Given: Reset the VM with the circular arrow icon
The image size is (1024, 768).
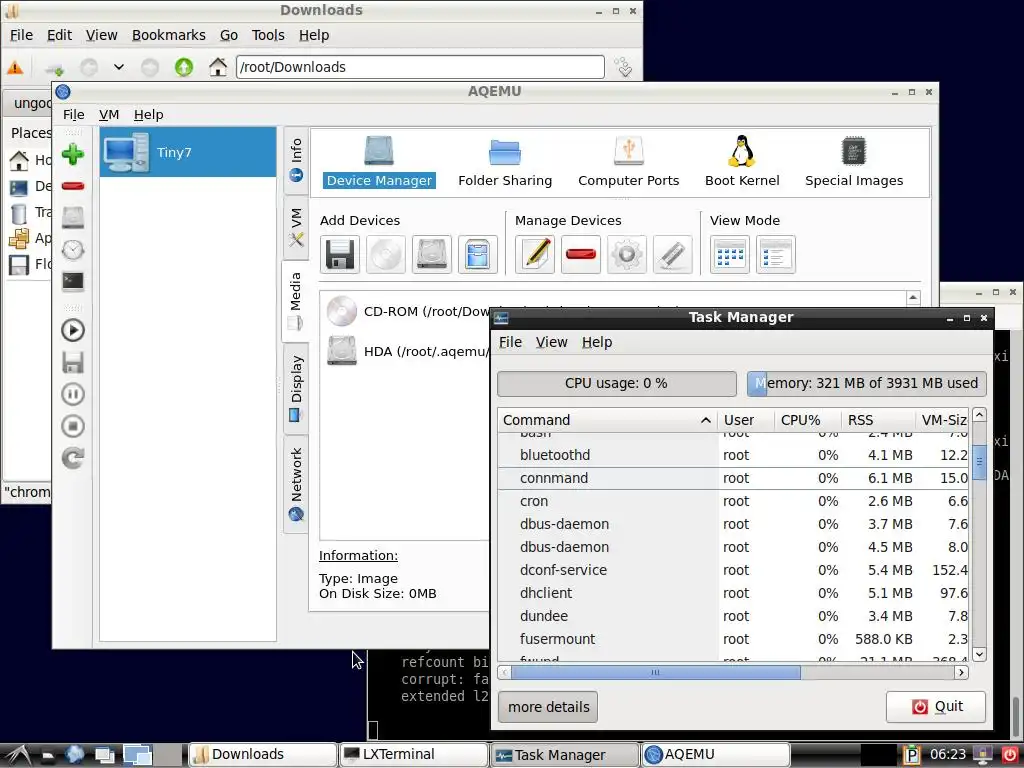Looking at the screenshot, I should tap(72, 458).
